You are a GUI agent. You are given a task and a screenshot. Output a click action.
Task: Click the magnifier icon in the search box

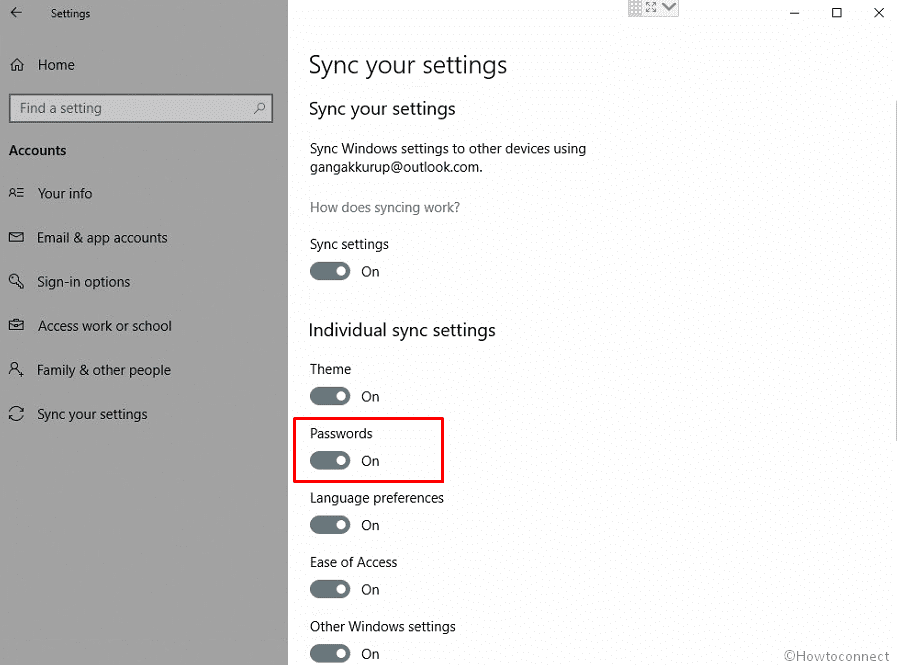click(258, 107)
